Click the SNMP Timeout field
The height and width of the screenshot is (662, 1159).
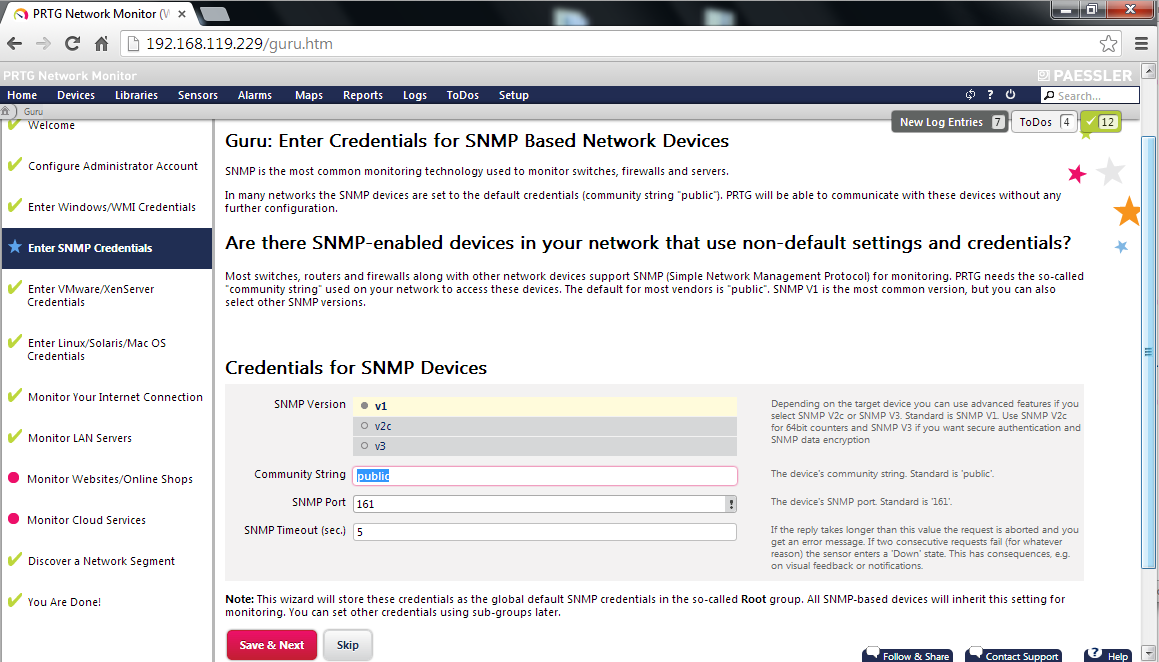click(x=545, y=532)
